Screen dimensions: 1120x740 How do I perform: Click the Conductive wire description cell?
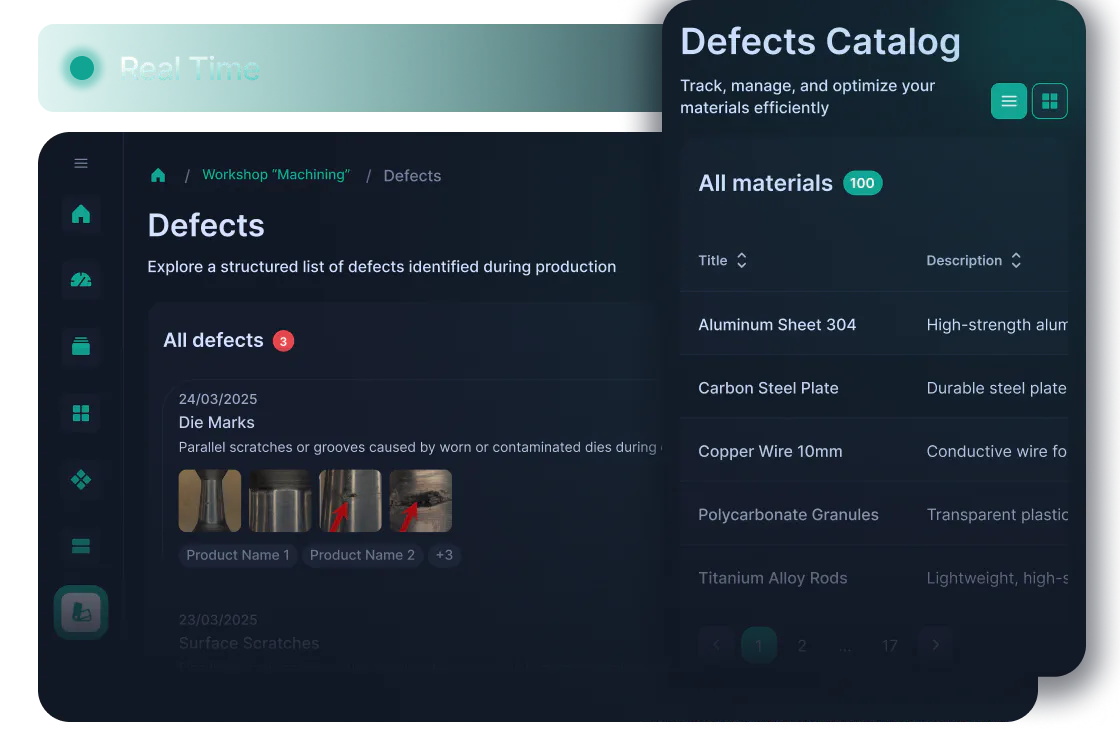click(x=996, y=451)
